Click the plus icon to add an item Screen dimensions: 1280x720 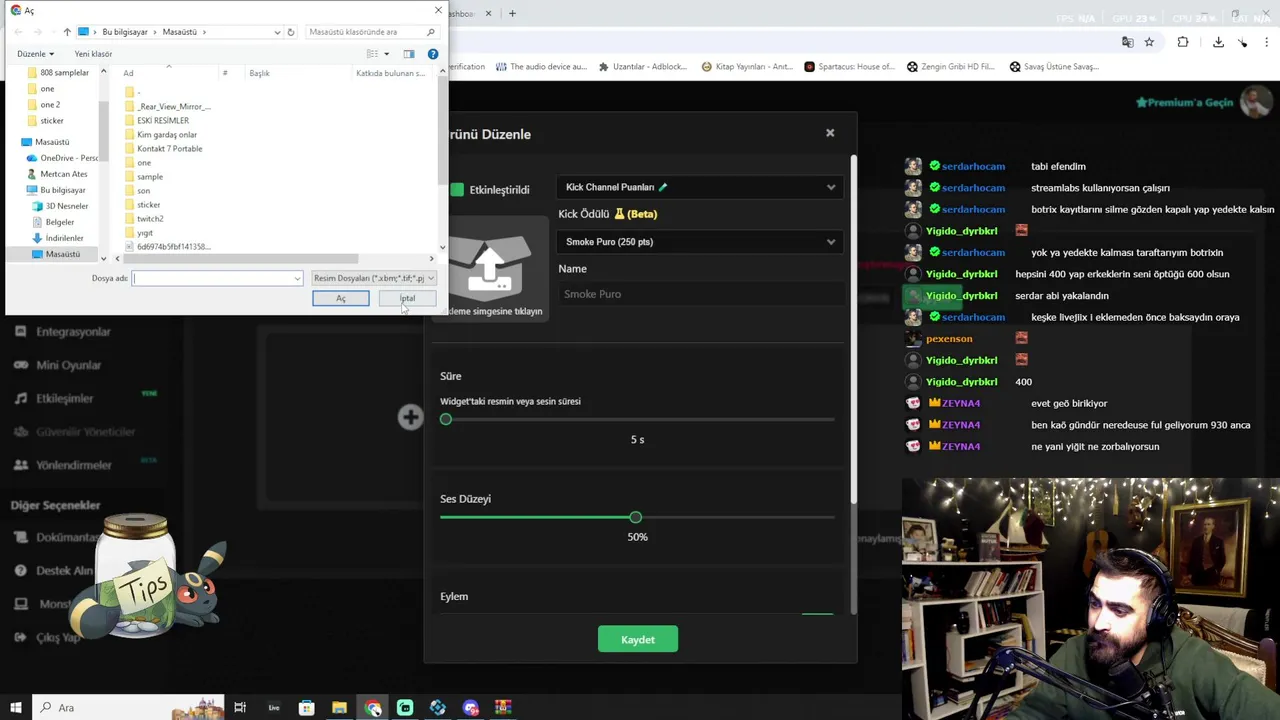pos(410,417)
